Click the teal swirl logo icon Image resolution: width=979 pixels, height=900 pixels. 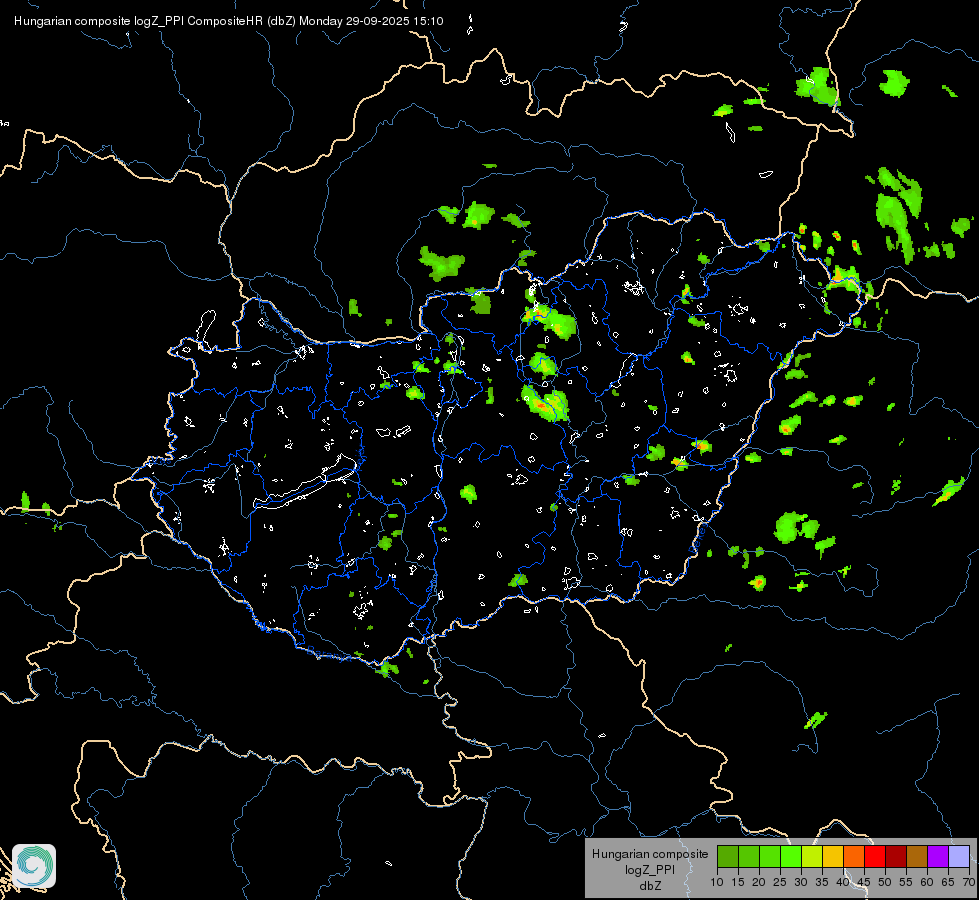tap(34, 866)
